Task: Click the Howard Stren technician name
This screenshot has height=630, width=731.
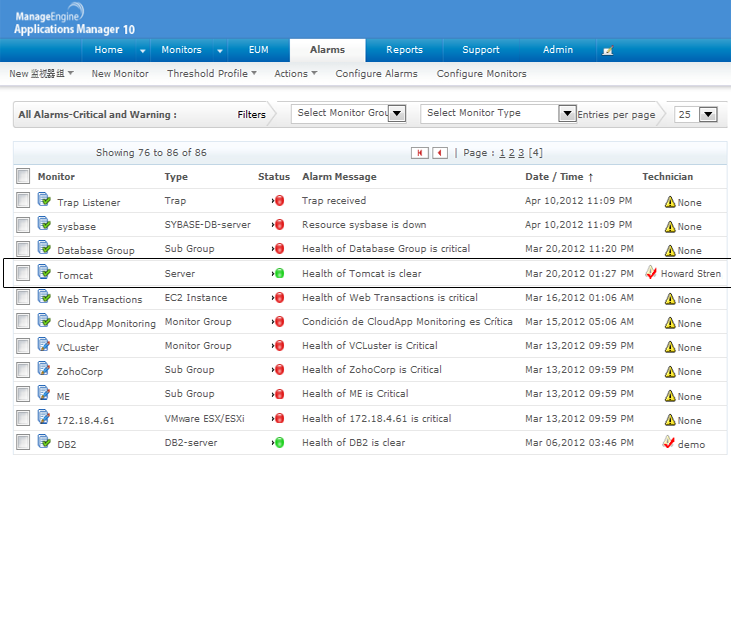Action: point(690,274)
